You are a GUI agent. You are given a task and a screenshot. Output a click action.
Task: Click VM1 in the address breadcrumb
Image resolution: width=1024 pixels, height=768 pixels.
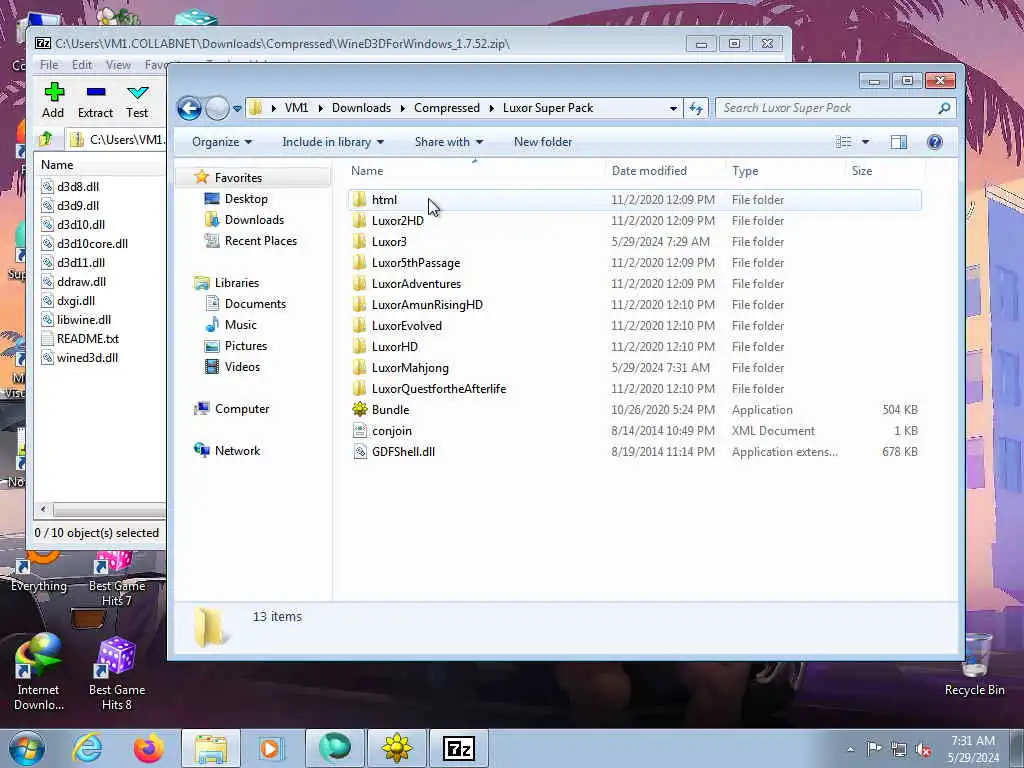(296, 108)
